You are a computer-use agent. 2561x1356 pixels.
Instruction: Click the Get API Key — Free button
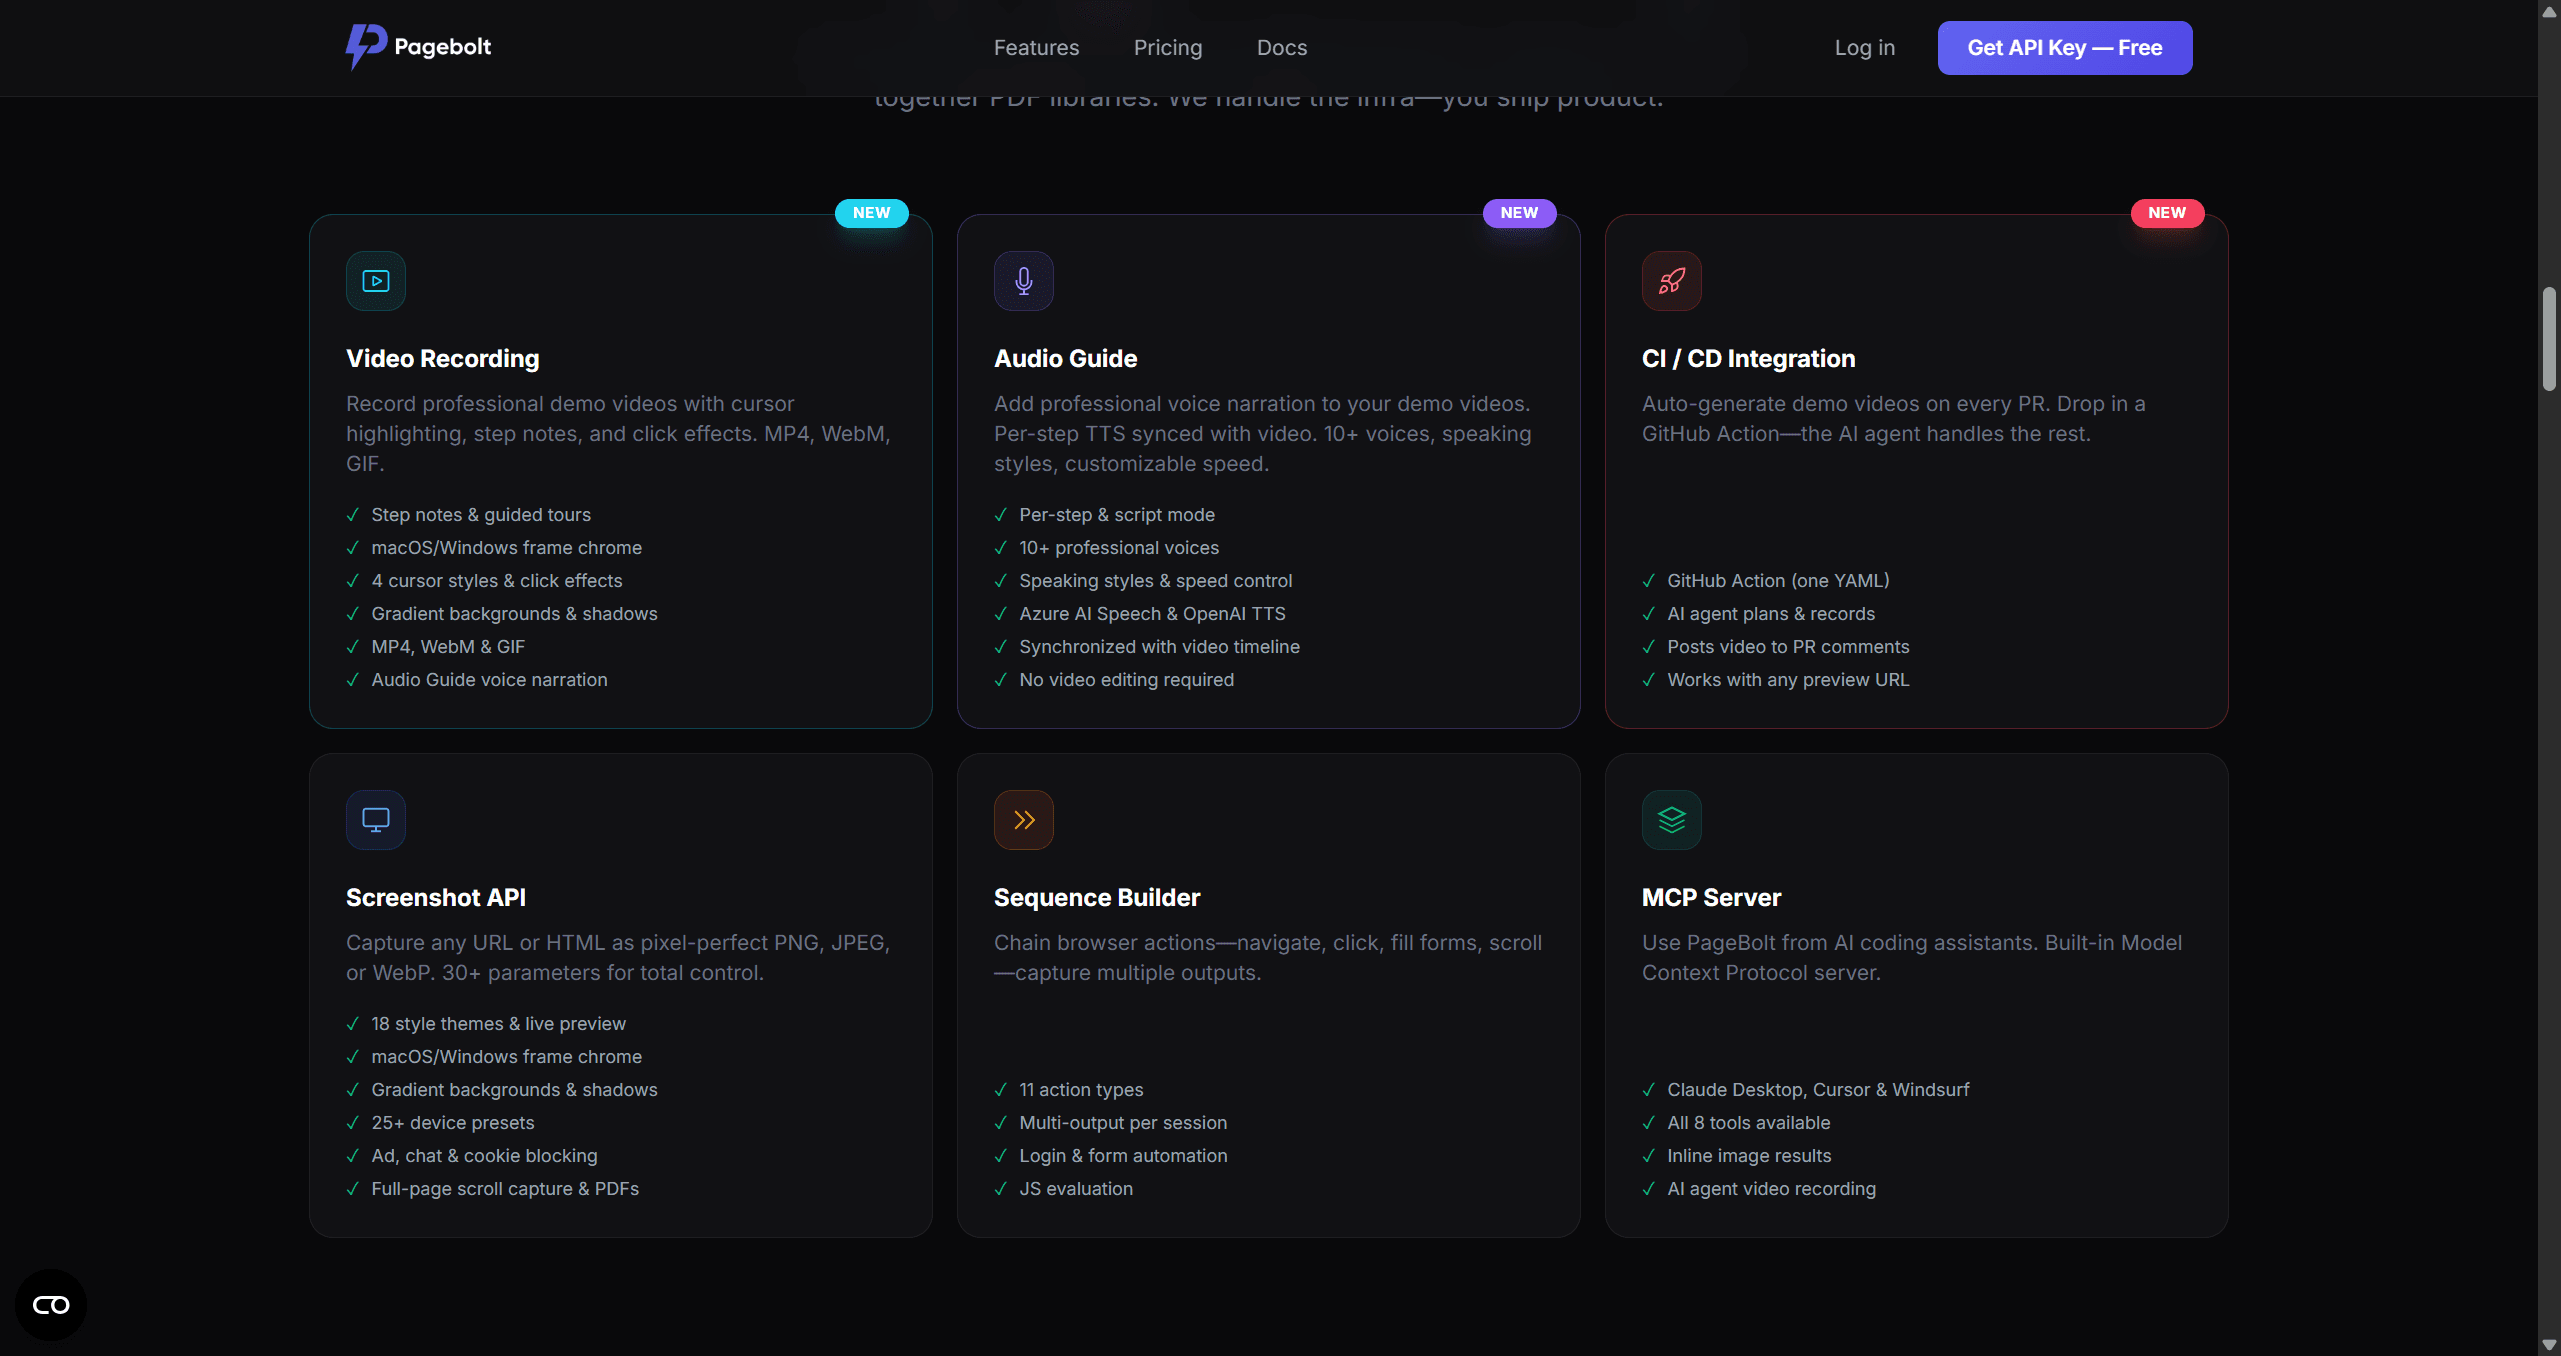pos(2064,47)
